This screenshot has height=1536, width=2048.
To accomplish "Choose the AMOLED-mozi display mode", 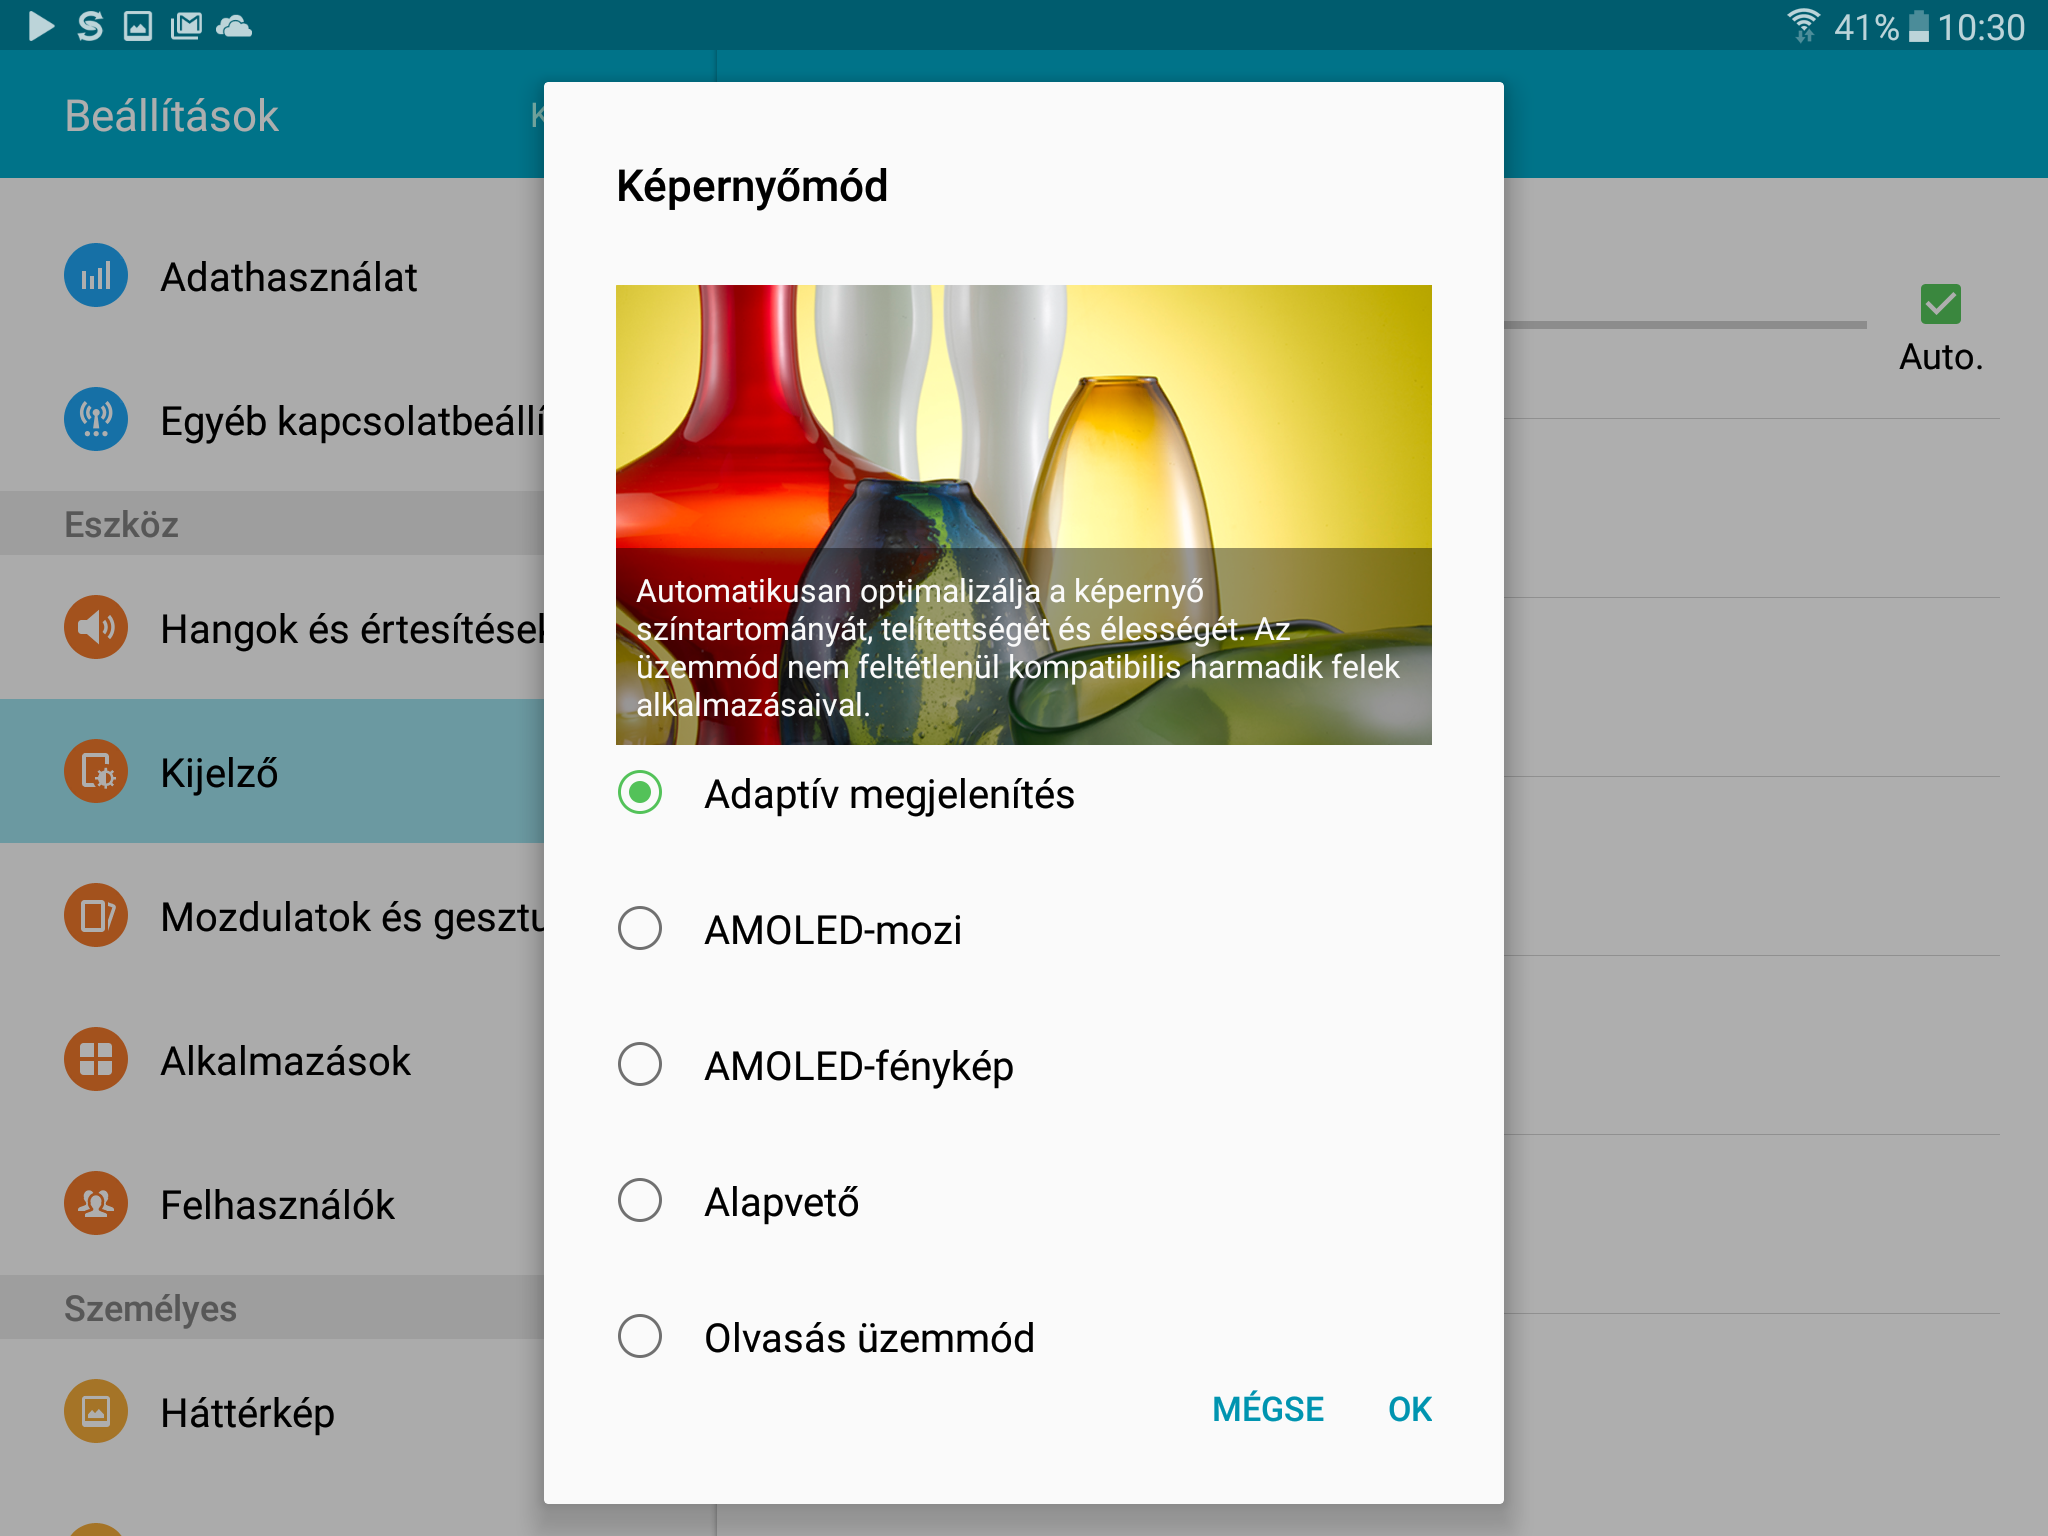I will click(640, 929).
